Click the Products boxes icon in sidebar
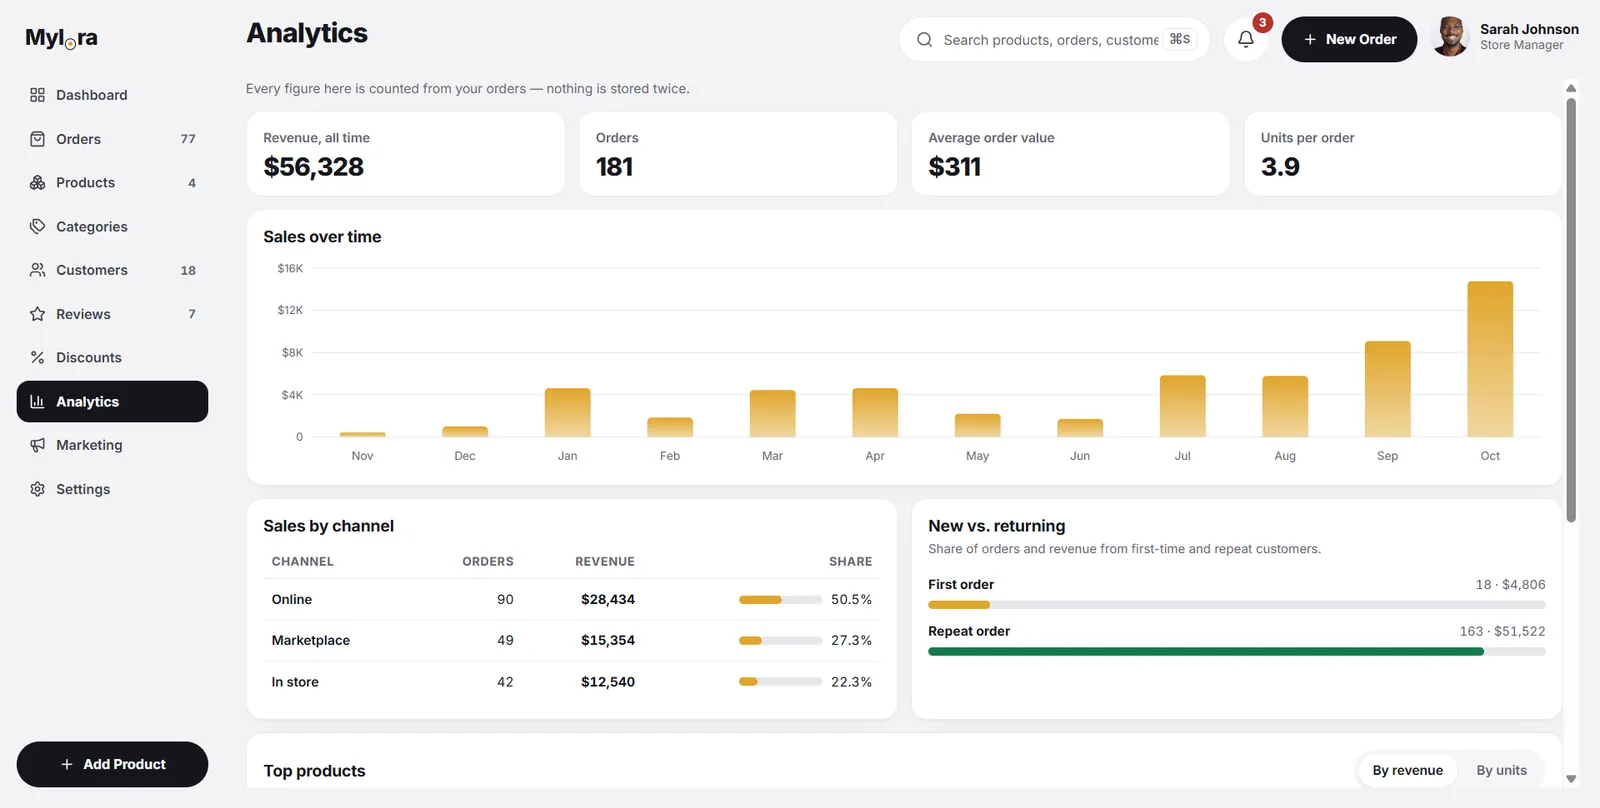This screenshot has width=1600, height=808. pyautogui.click(x=37, y=183)
